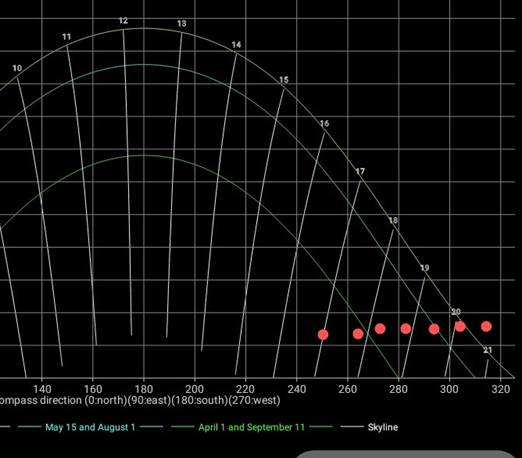Click the 180 south axis tick label
Image resolution: width=522 pixels, height=458 pixels.
(x=144, y=389)
